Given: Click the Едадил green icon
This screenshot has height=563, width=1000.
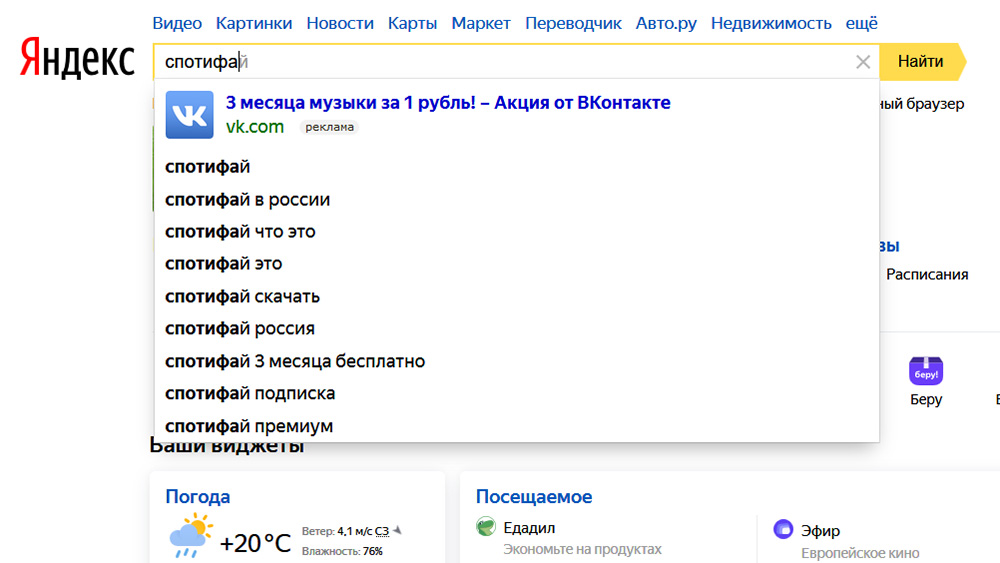Looking at the screenshot, I should pyautogui.click(x=486, y=528).
